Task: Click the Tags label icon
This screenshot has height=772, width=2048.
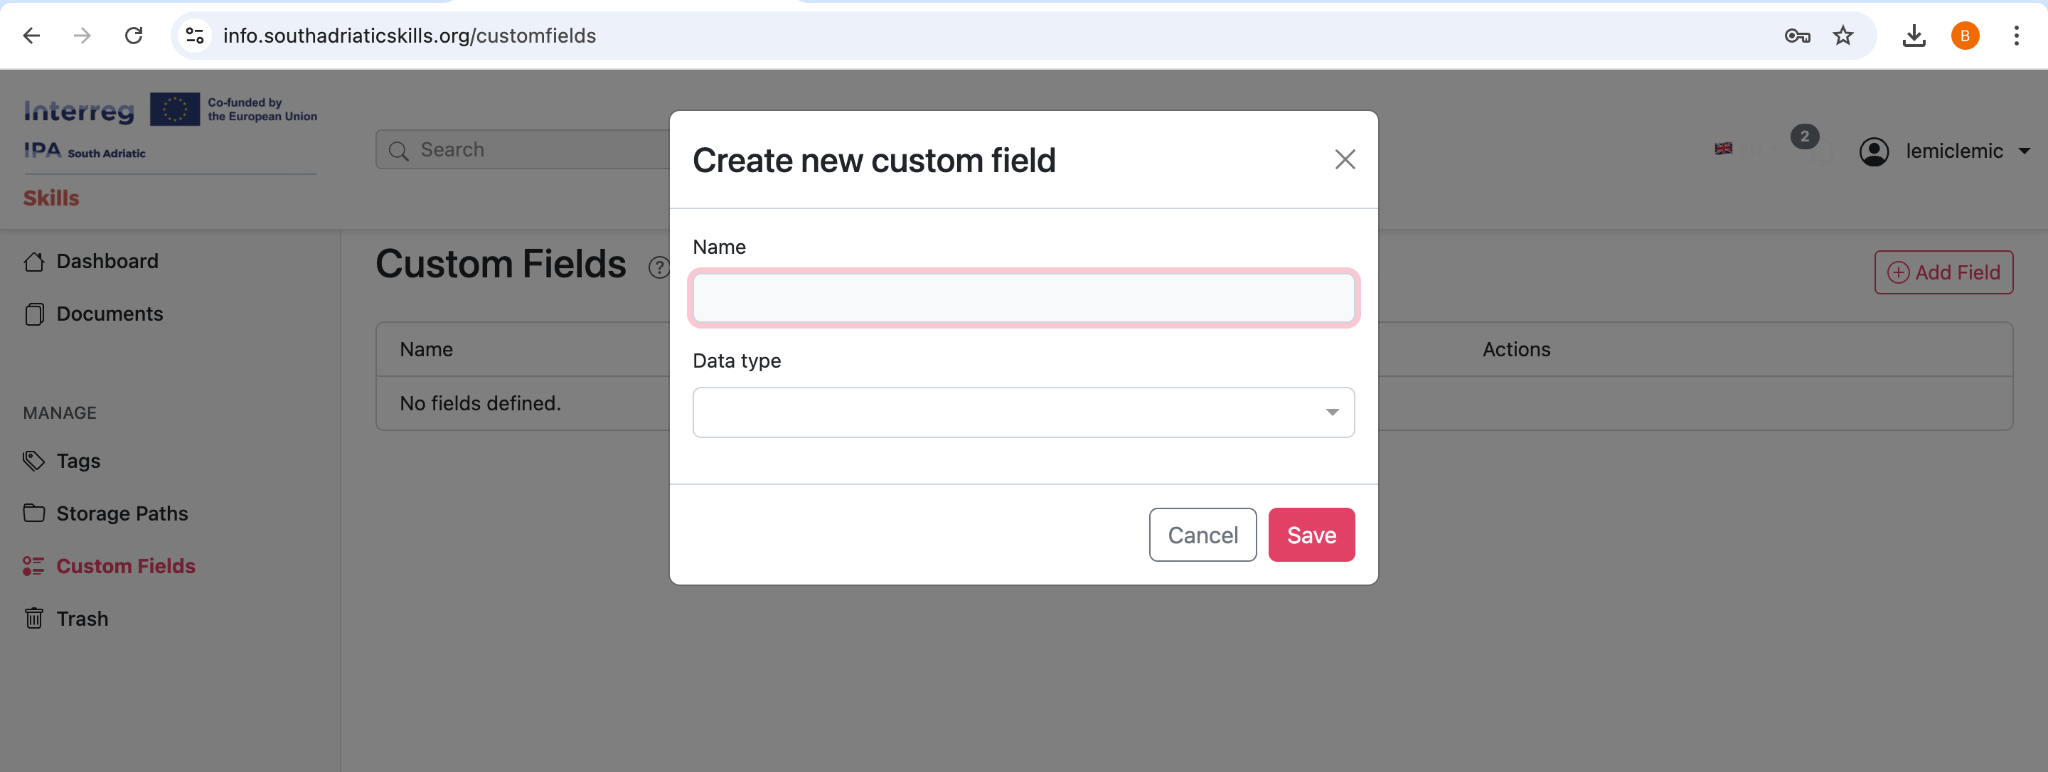Action: click(x=34, y=461)
